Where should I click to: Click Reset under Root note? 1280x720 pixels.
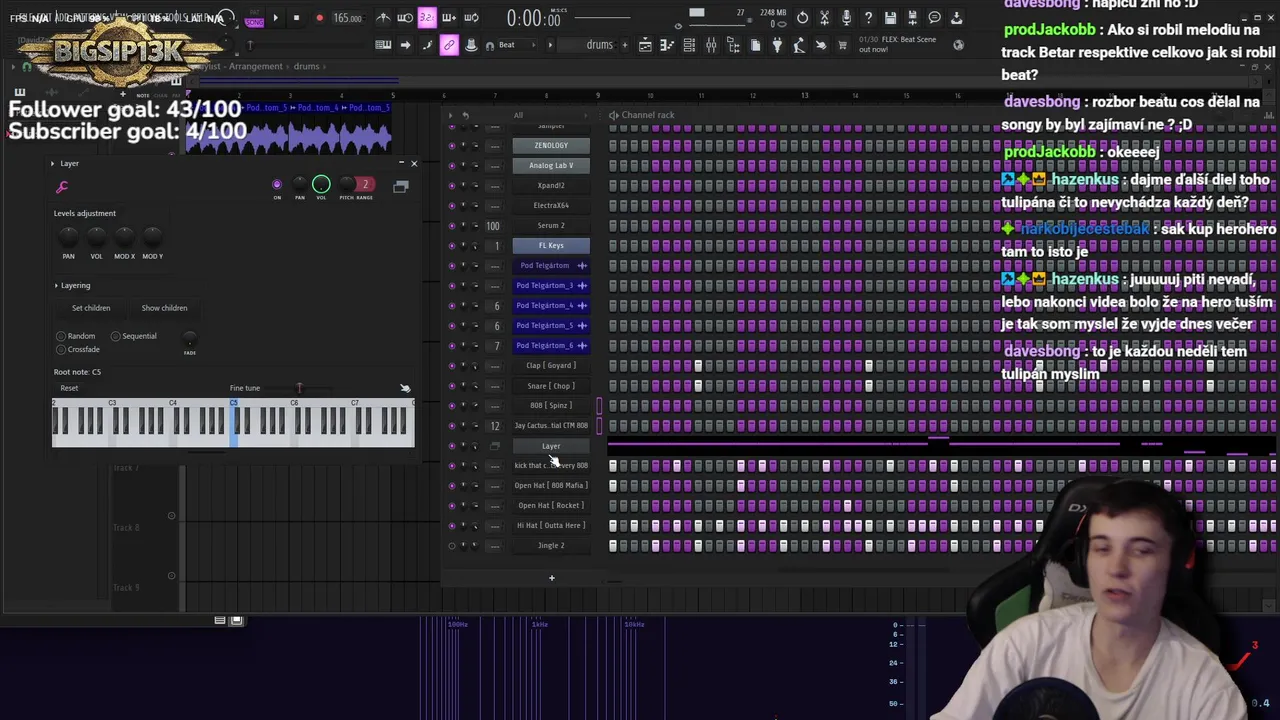pyautogui.click(x=69, y=388)
